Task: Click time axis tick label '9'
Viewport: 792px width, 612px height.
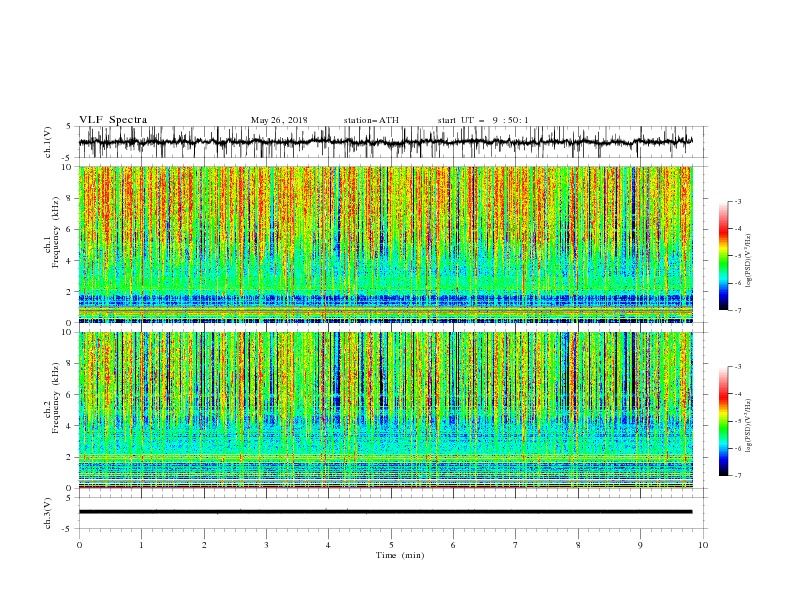Action: click(x=640, y=545)
